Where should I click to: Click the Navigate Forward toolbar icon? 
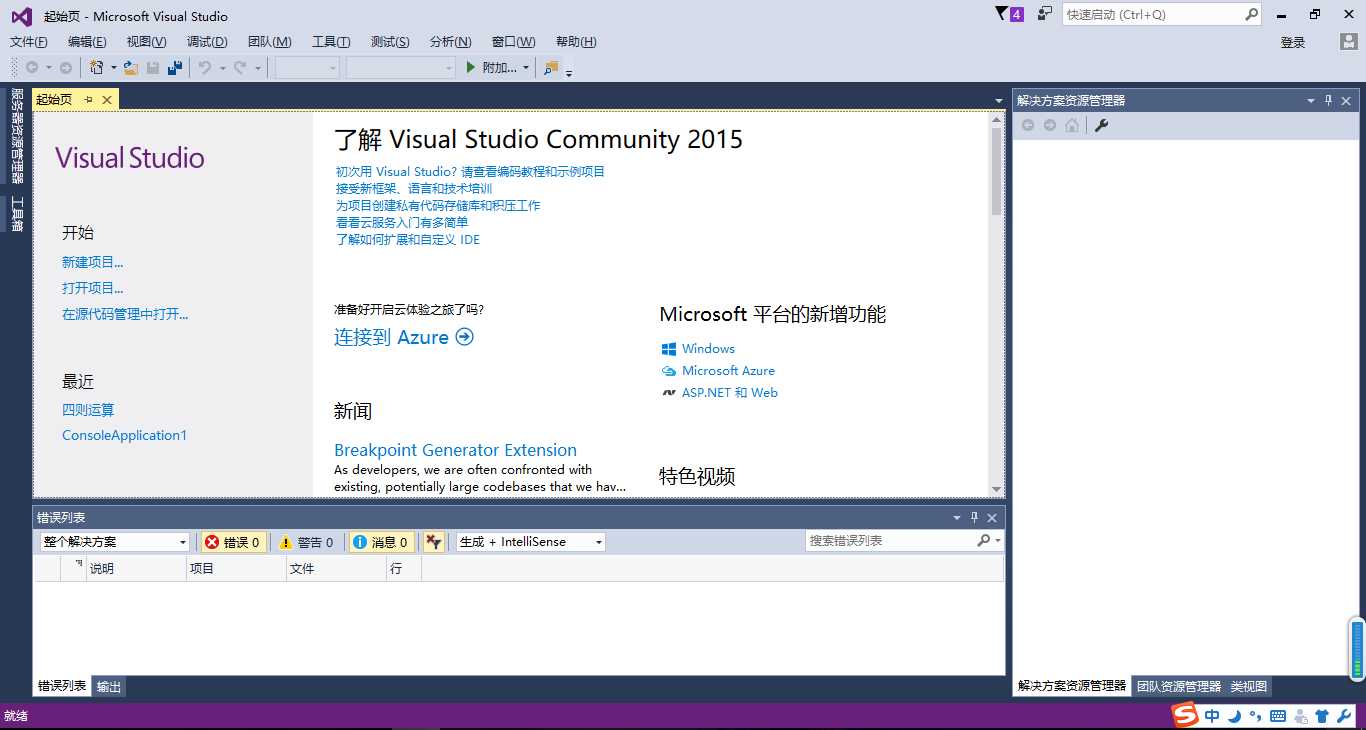pyautogui.click(x=66, y=68)
